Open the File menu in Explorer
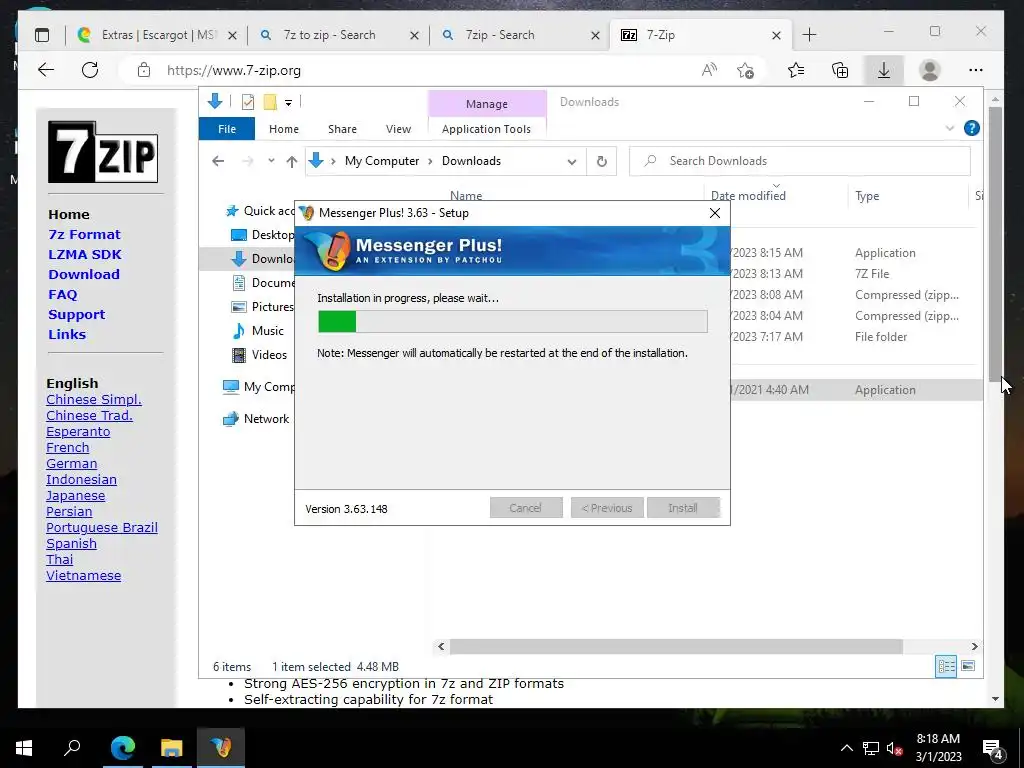This screenshot has width=1024, height=768. [x=227, y=129]
